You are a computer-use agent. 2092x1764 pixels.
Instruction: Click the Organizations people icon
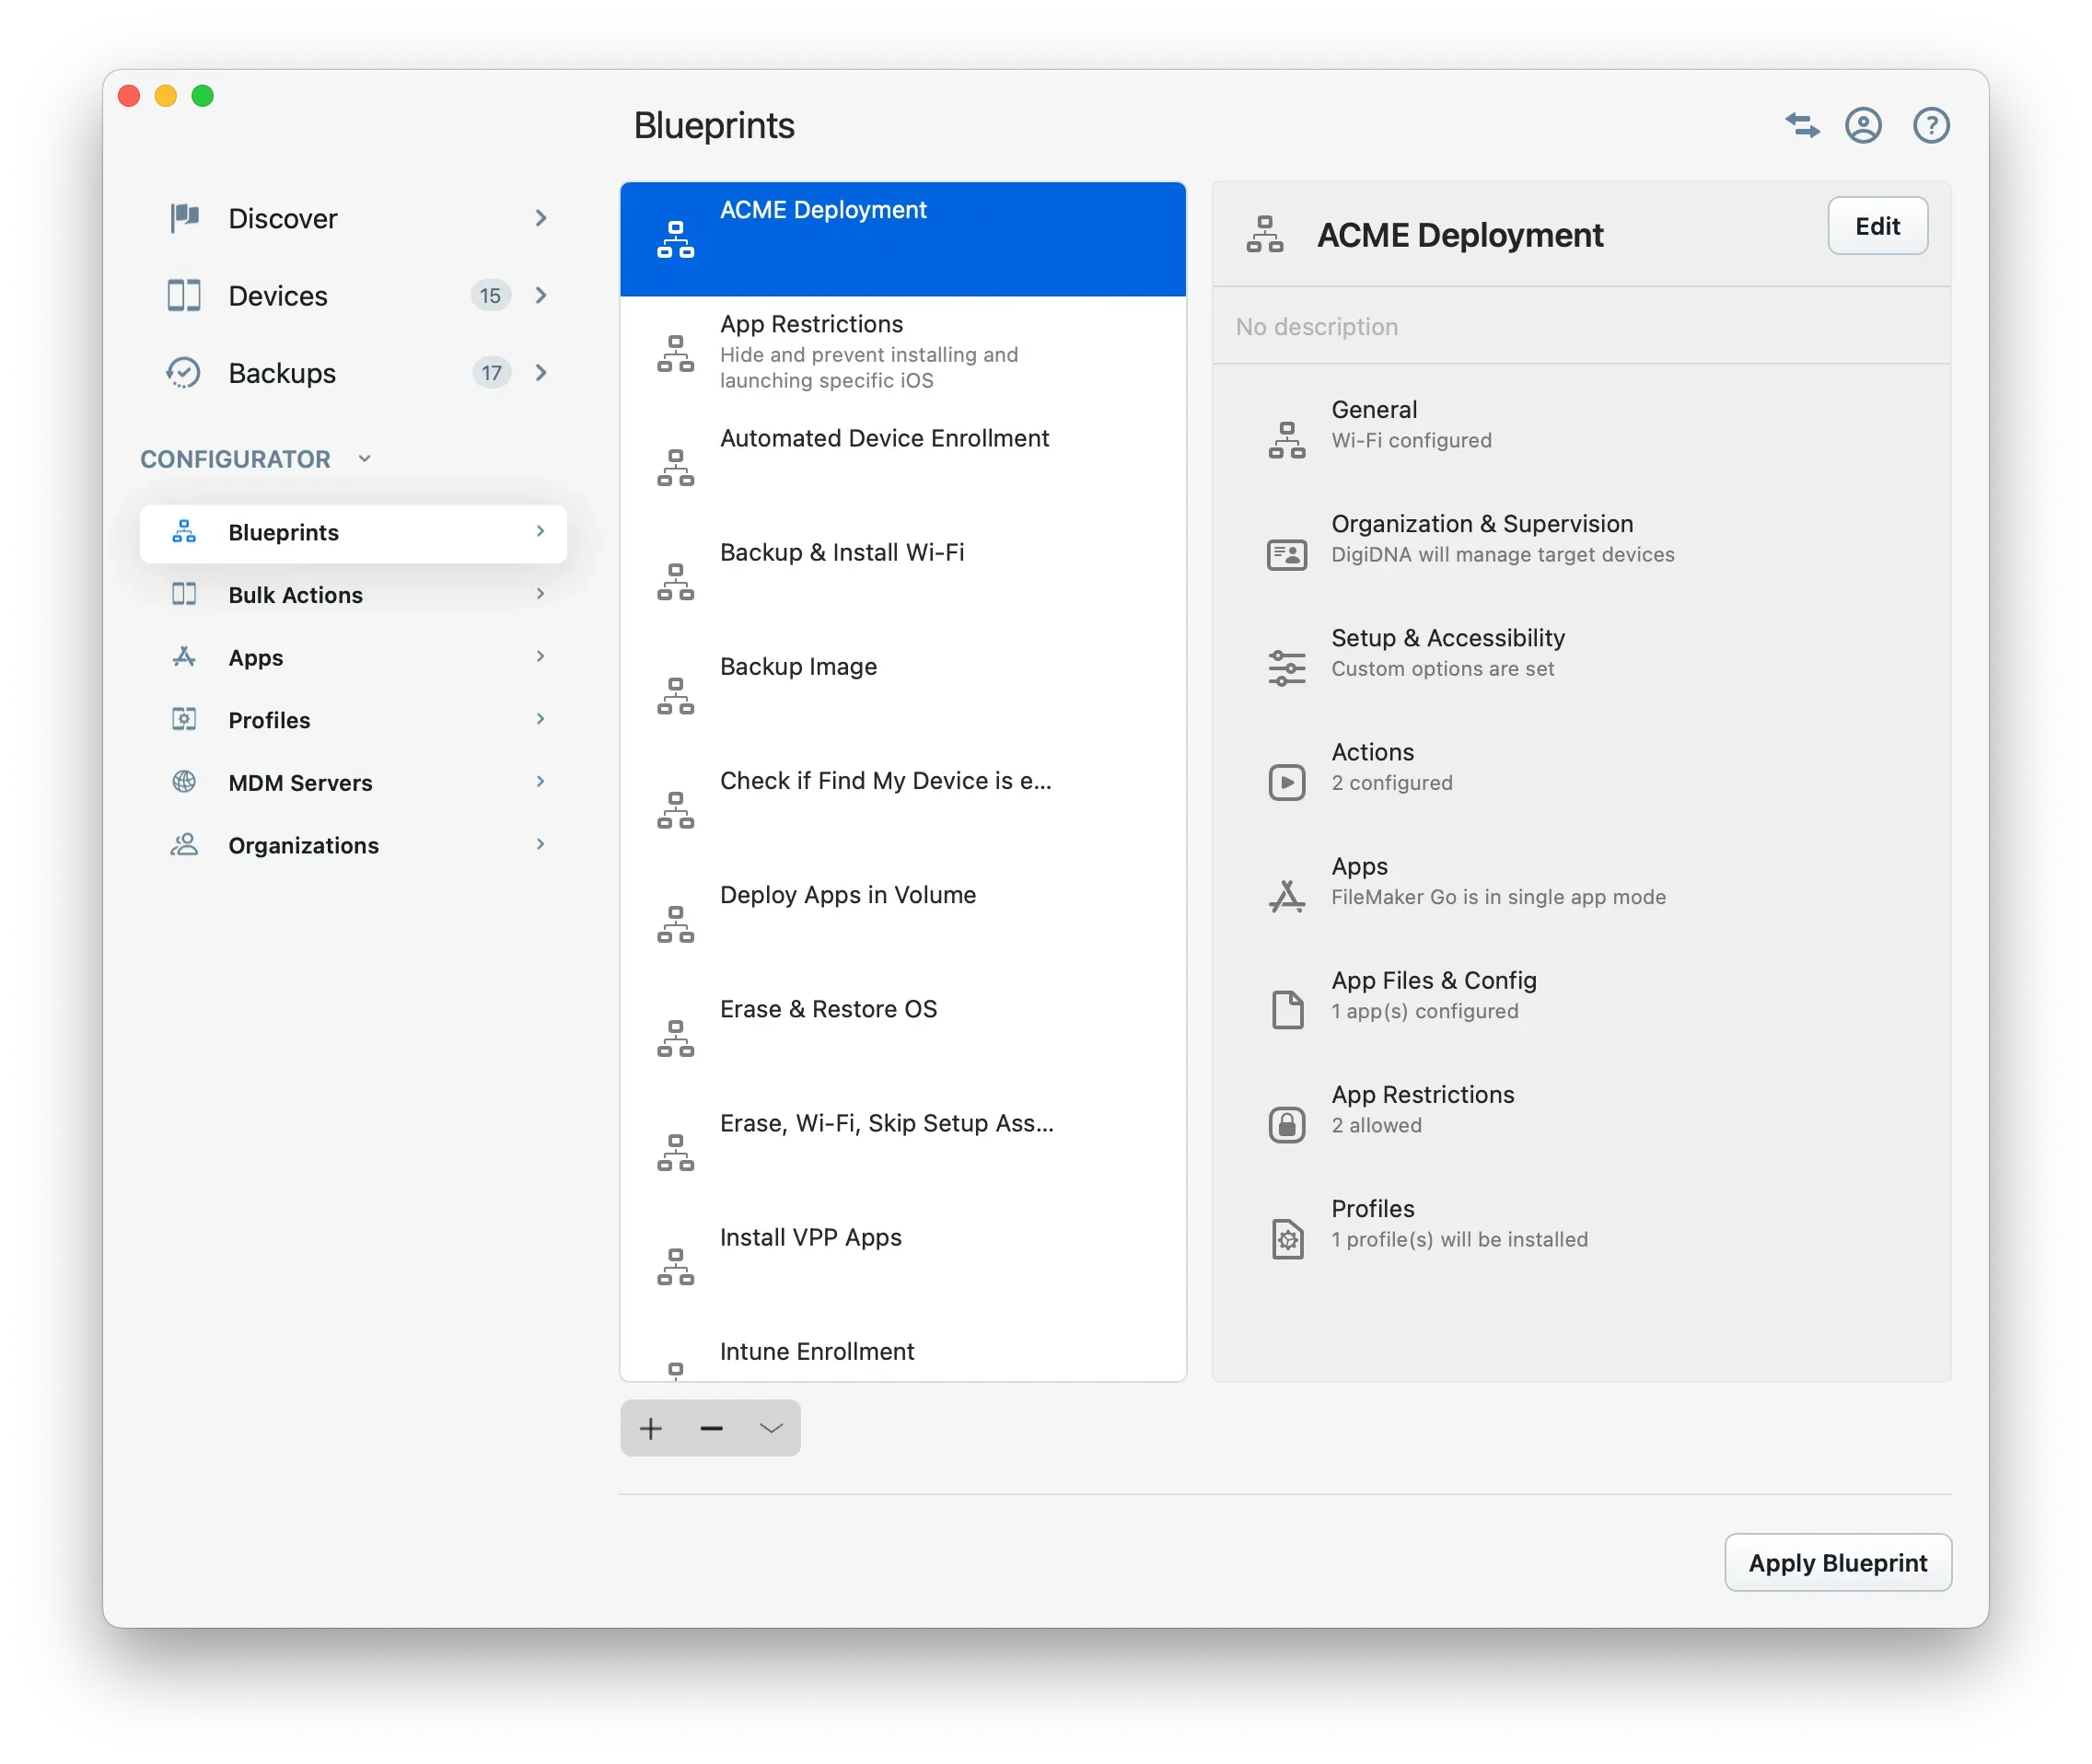pos(183,845)
